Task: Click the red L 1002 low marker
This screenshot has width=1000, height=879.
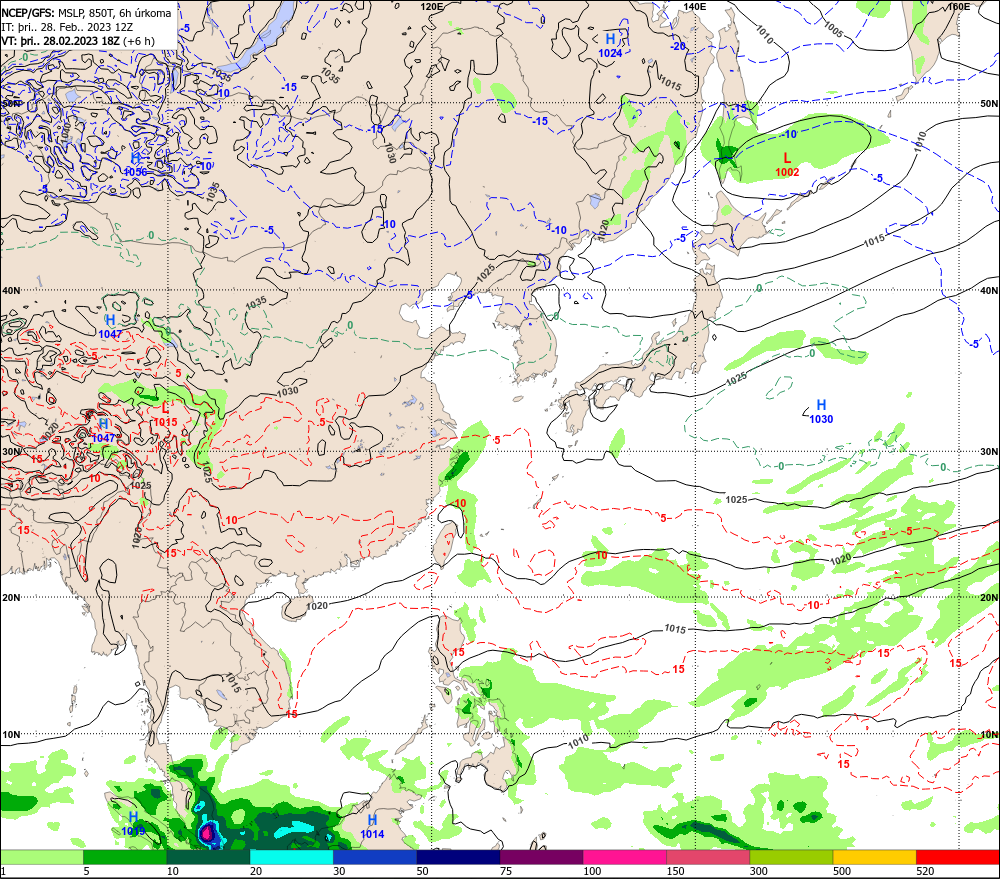Action: [787, 164]
